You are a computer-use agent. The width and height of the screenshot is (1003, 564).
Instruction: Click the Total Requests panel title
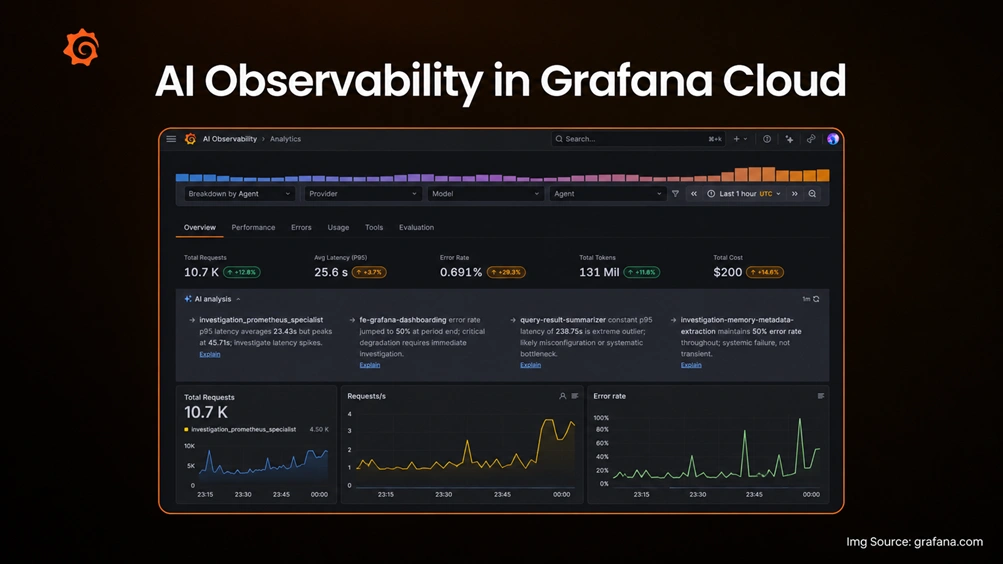coord(209,397)
